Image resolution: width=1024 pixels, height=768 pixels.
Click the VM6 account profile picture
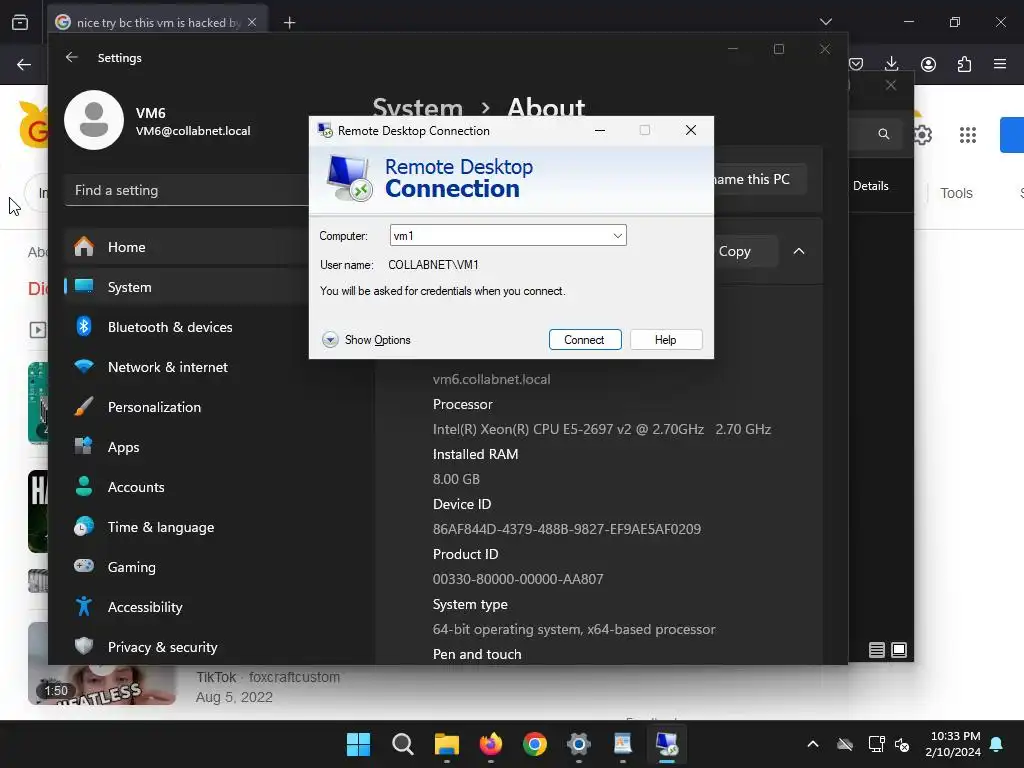(x=94, y=120)
